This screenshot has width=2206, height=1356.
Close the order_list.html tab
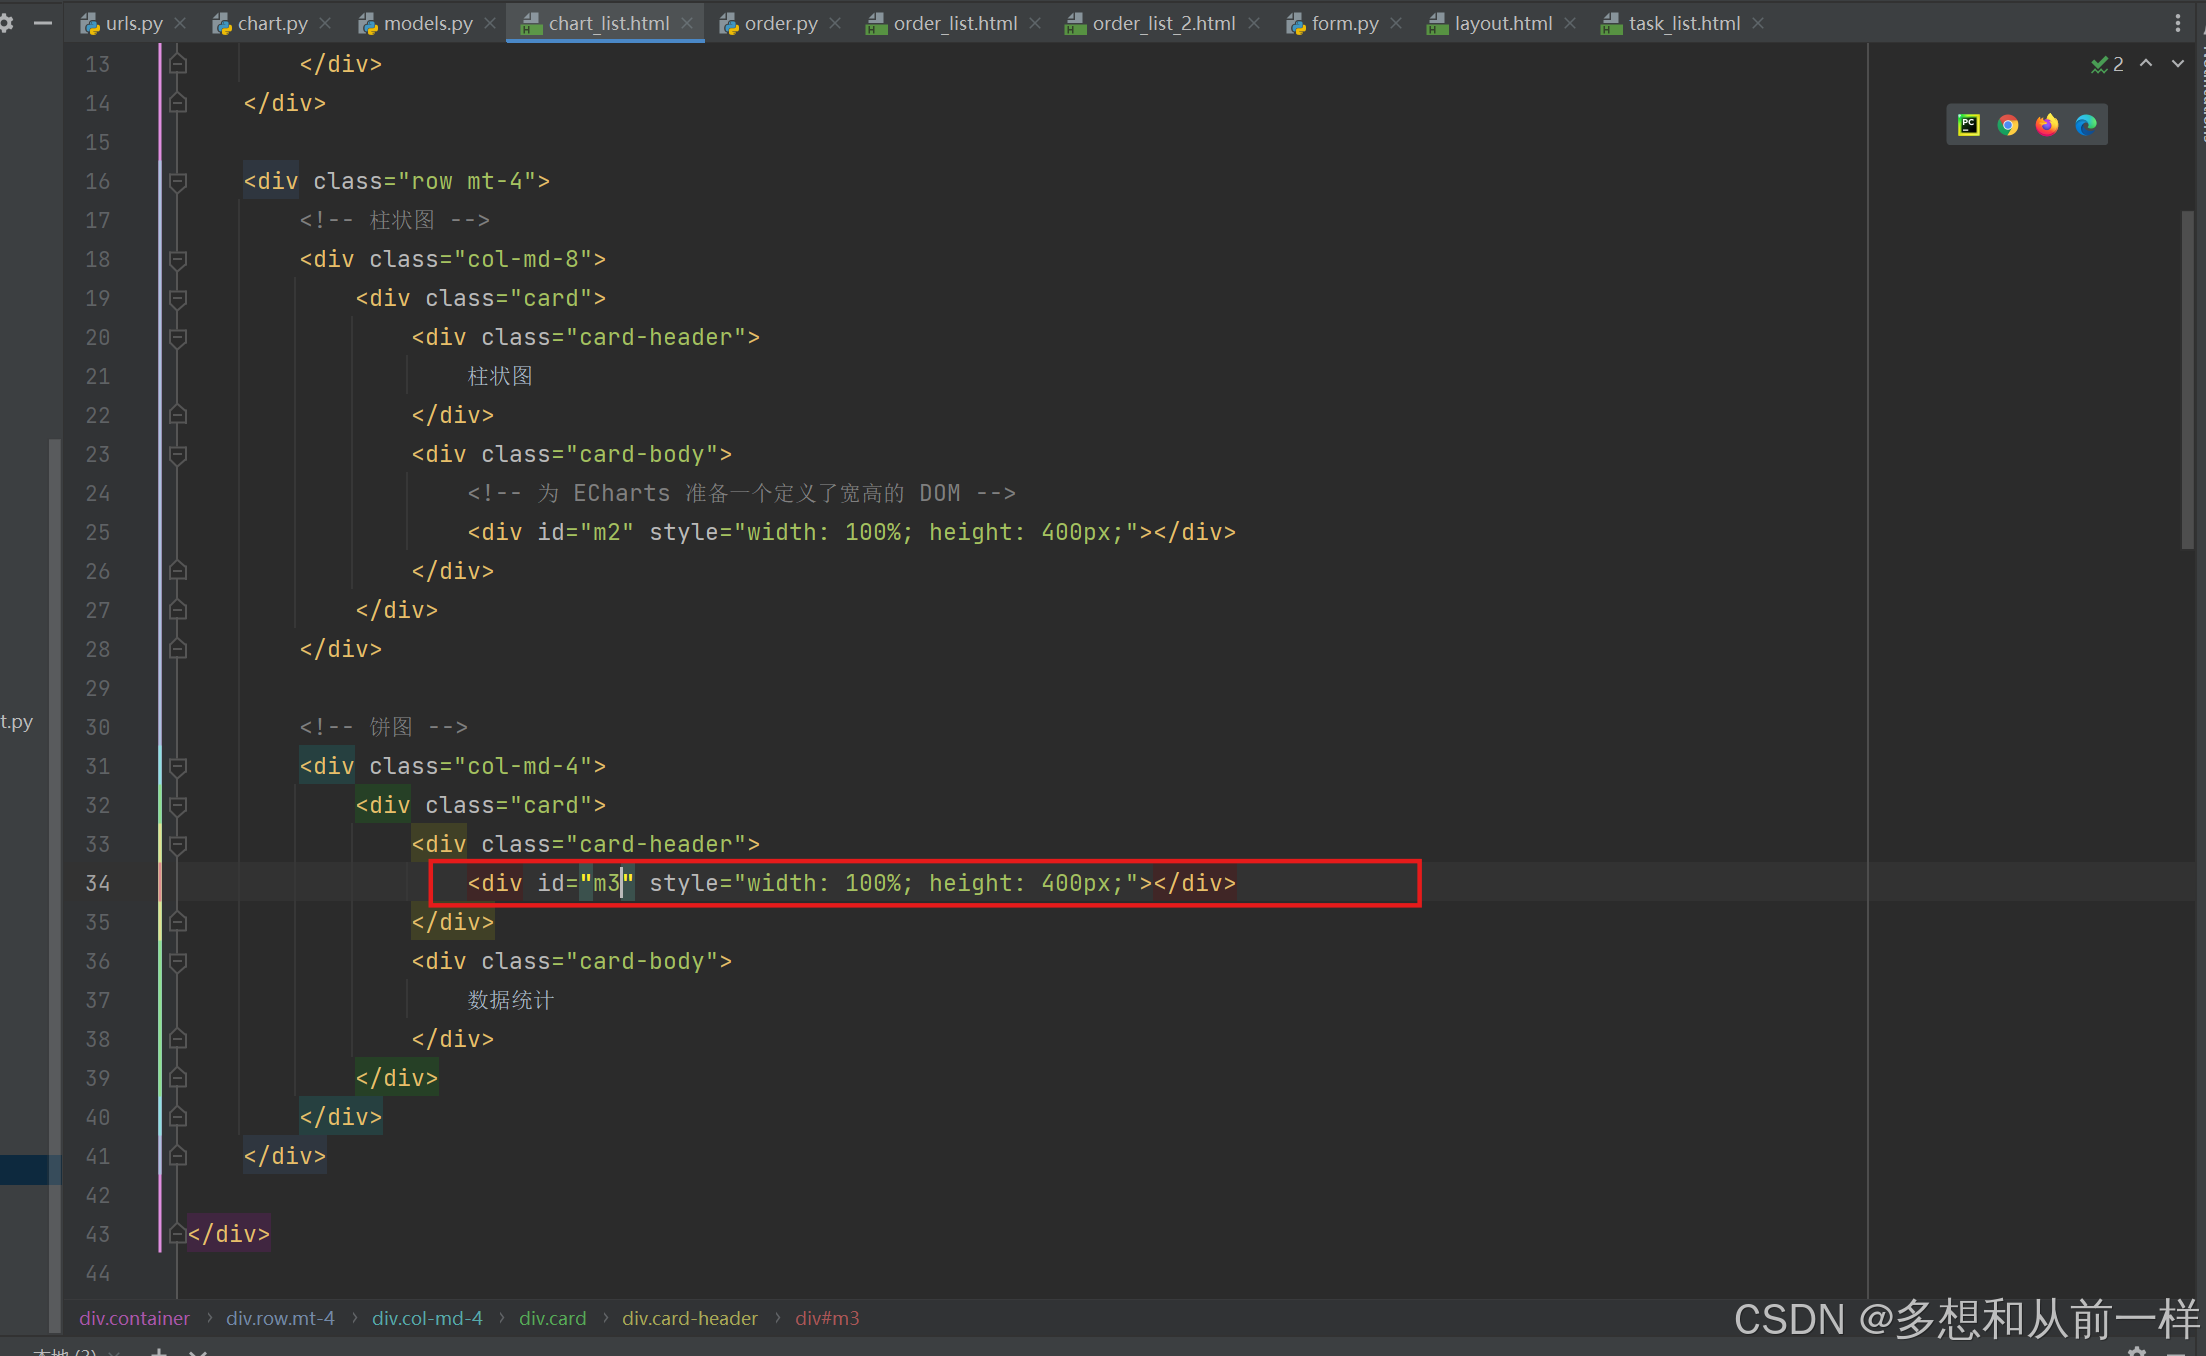point(1035,23)
